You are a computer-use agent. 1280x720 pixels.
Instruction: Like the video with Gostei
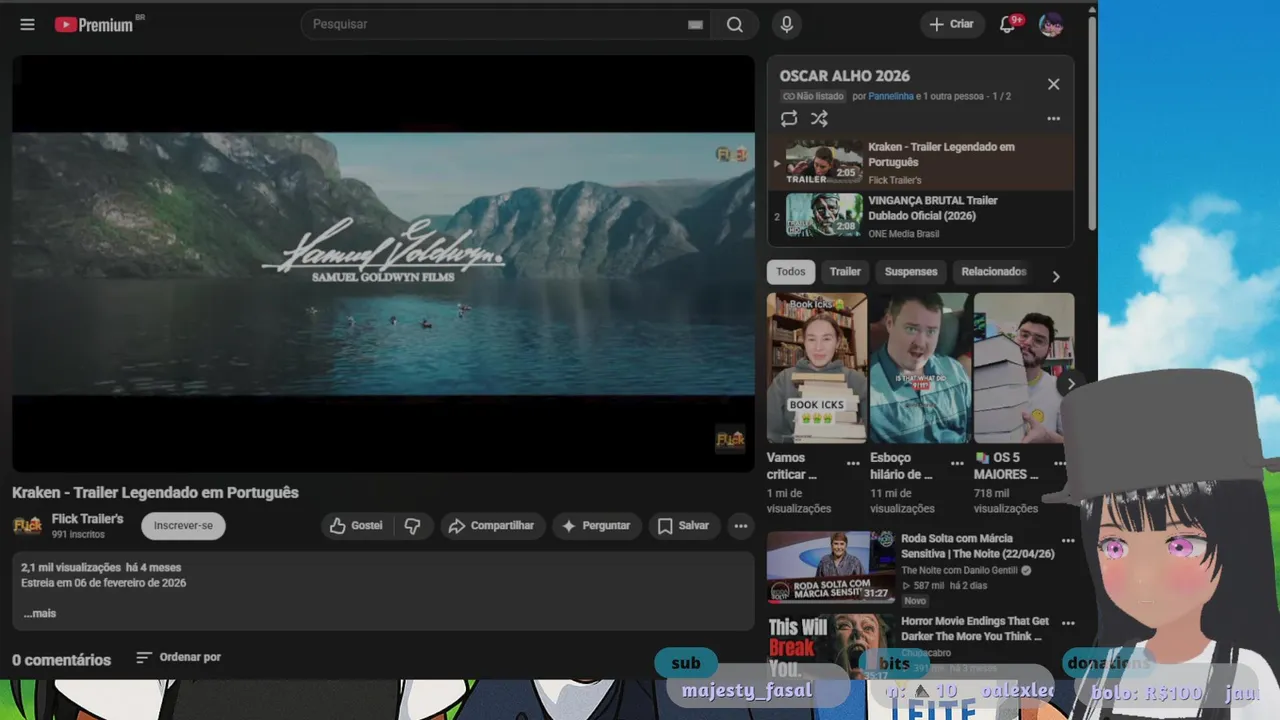tap(358, 526)
